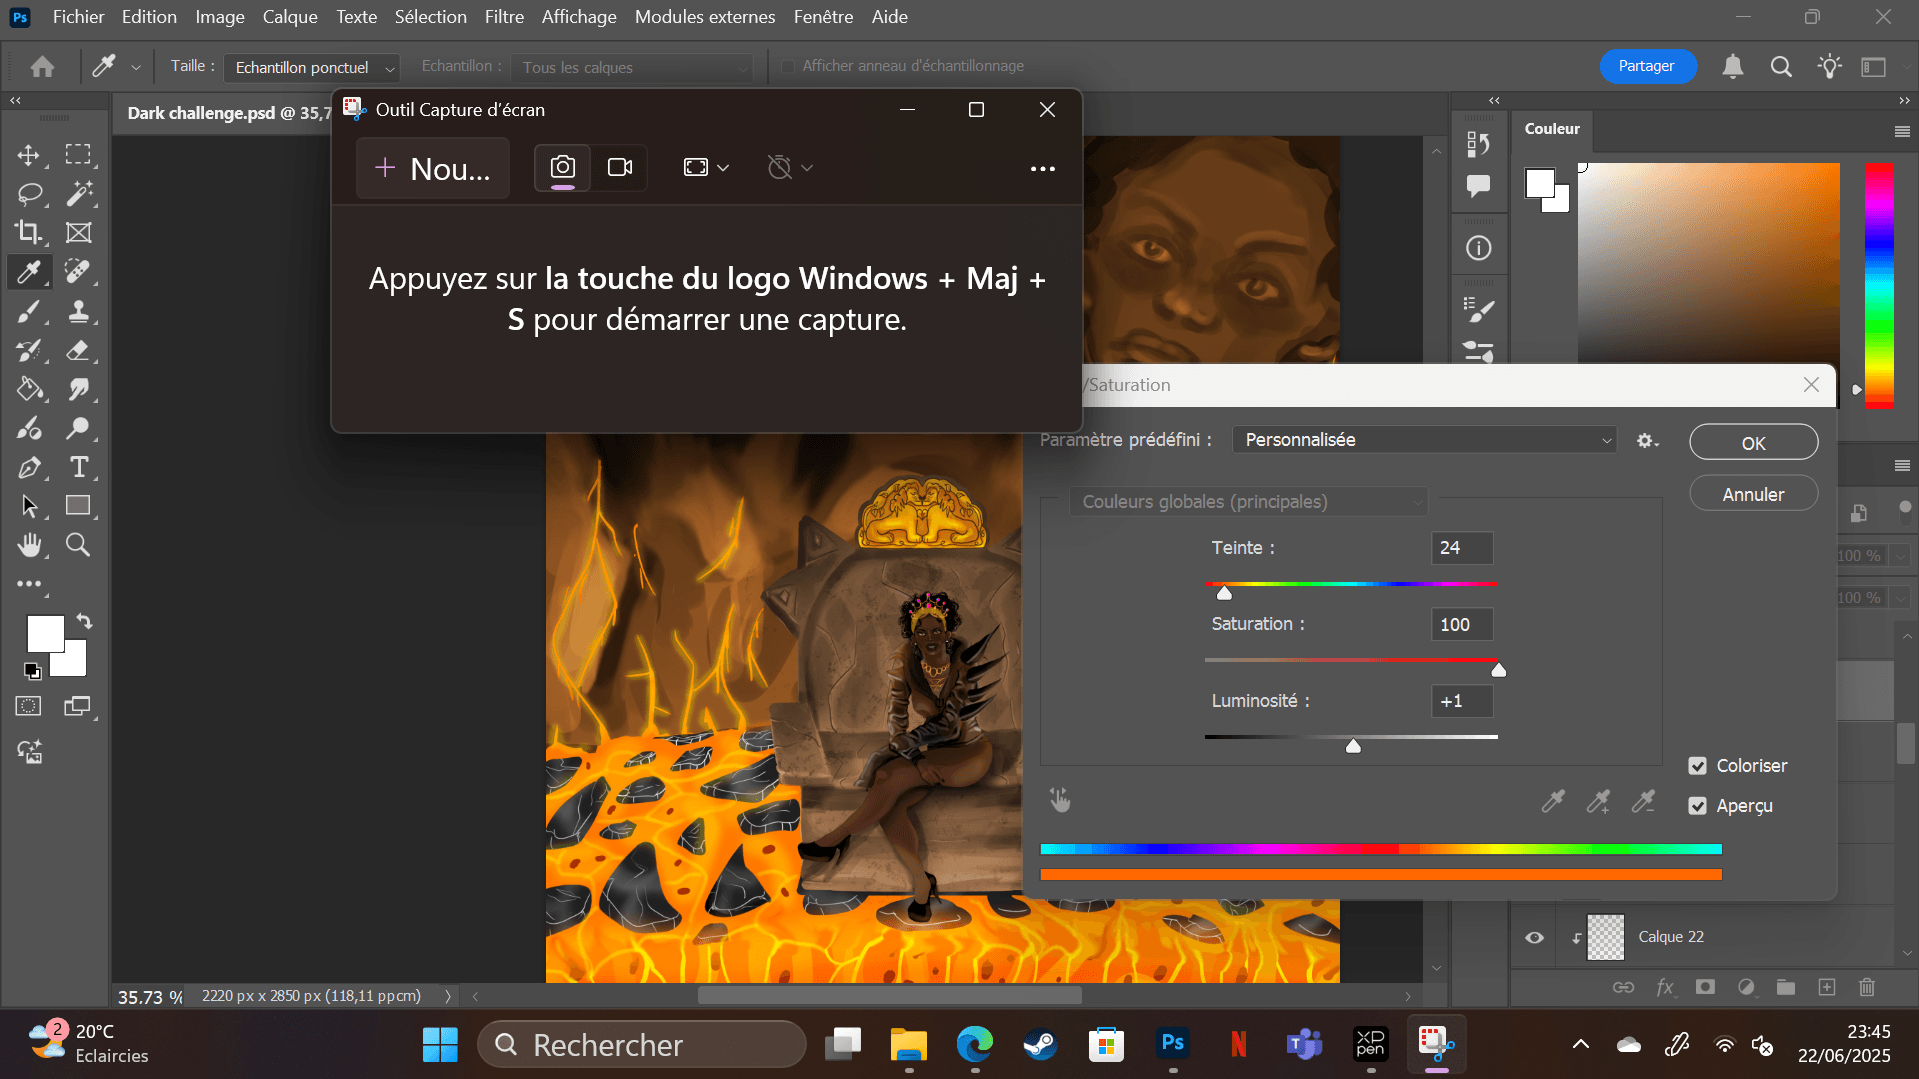Select the Crop tool
Image resolution: width=1919 pixels, height=1079 pixels.
point(29,233)
